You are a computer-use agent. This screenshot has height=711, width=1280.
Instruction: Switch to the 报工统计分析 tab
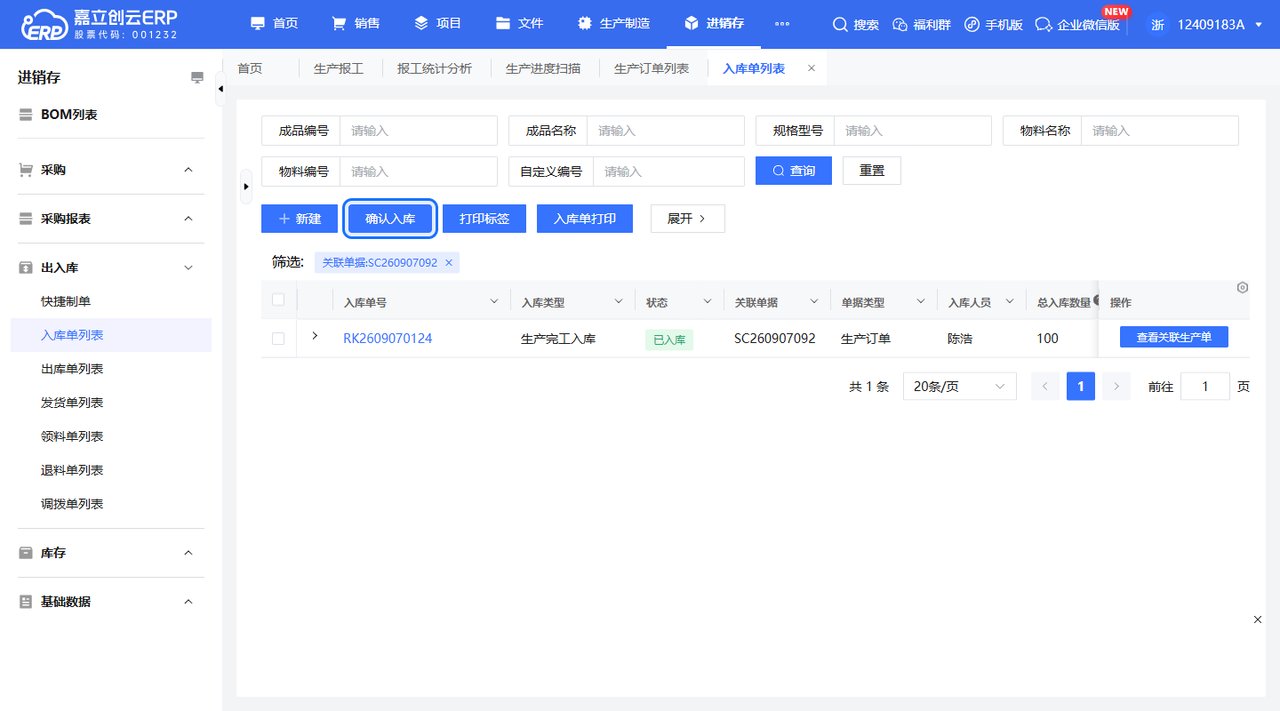click(x=434, y=68)
